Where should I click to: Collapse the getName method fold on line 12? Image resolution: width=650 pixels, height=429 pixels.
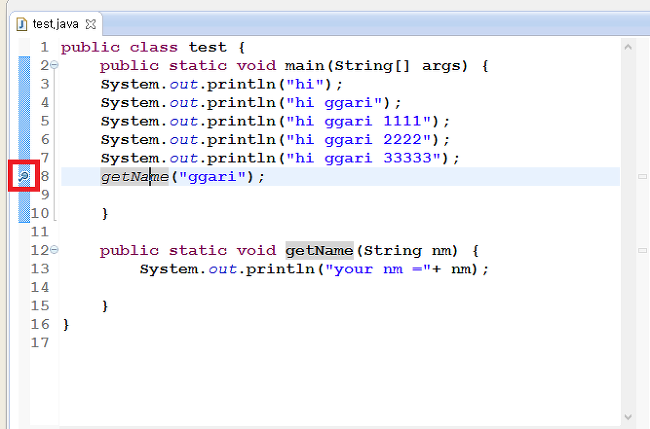(x=54, y=250)
